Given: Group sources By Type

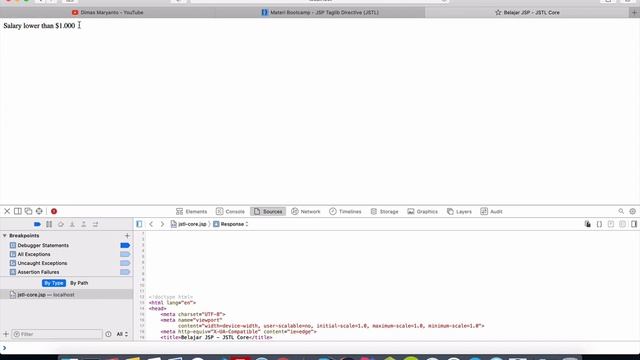Looking at the screenshot, I should point(53,283).
